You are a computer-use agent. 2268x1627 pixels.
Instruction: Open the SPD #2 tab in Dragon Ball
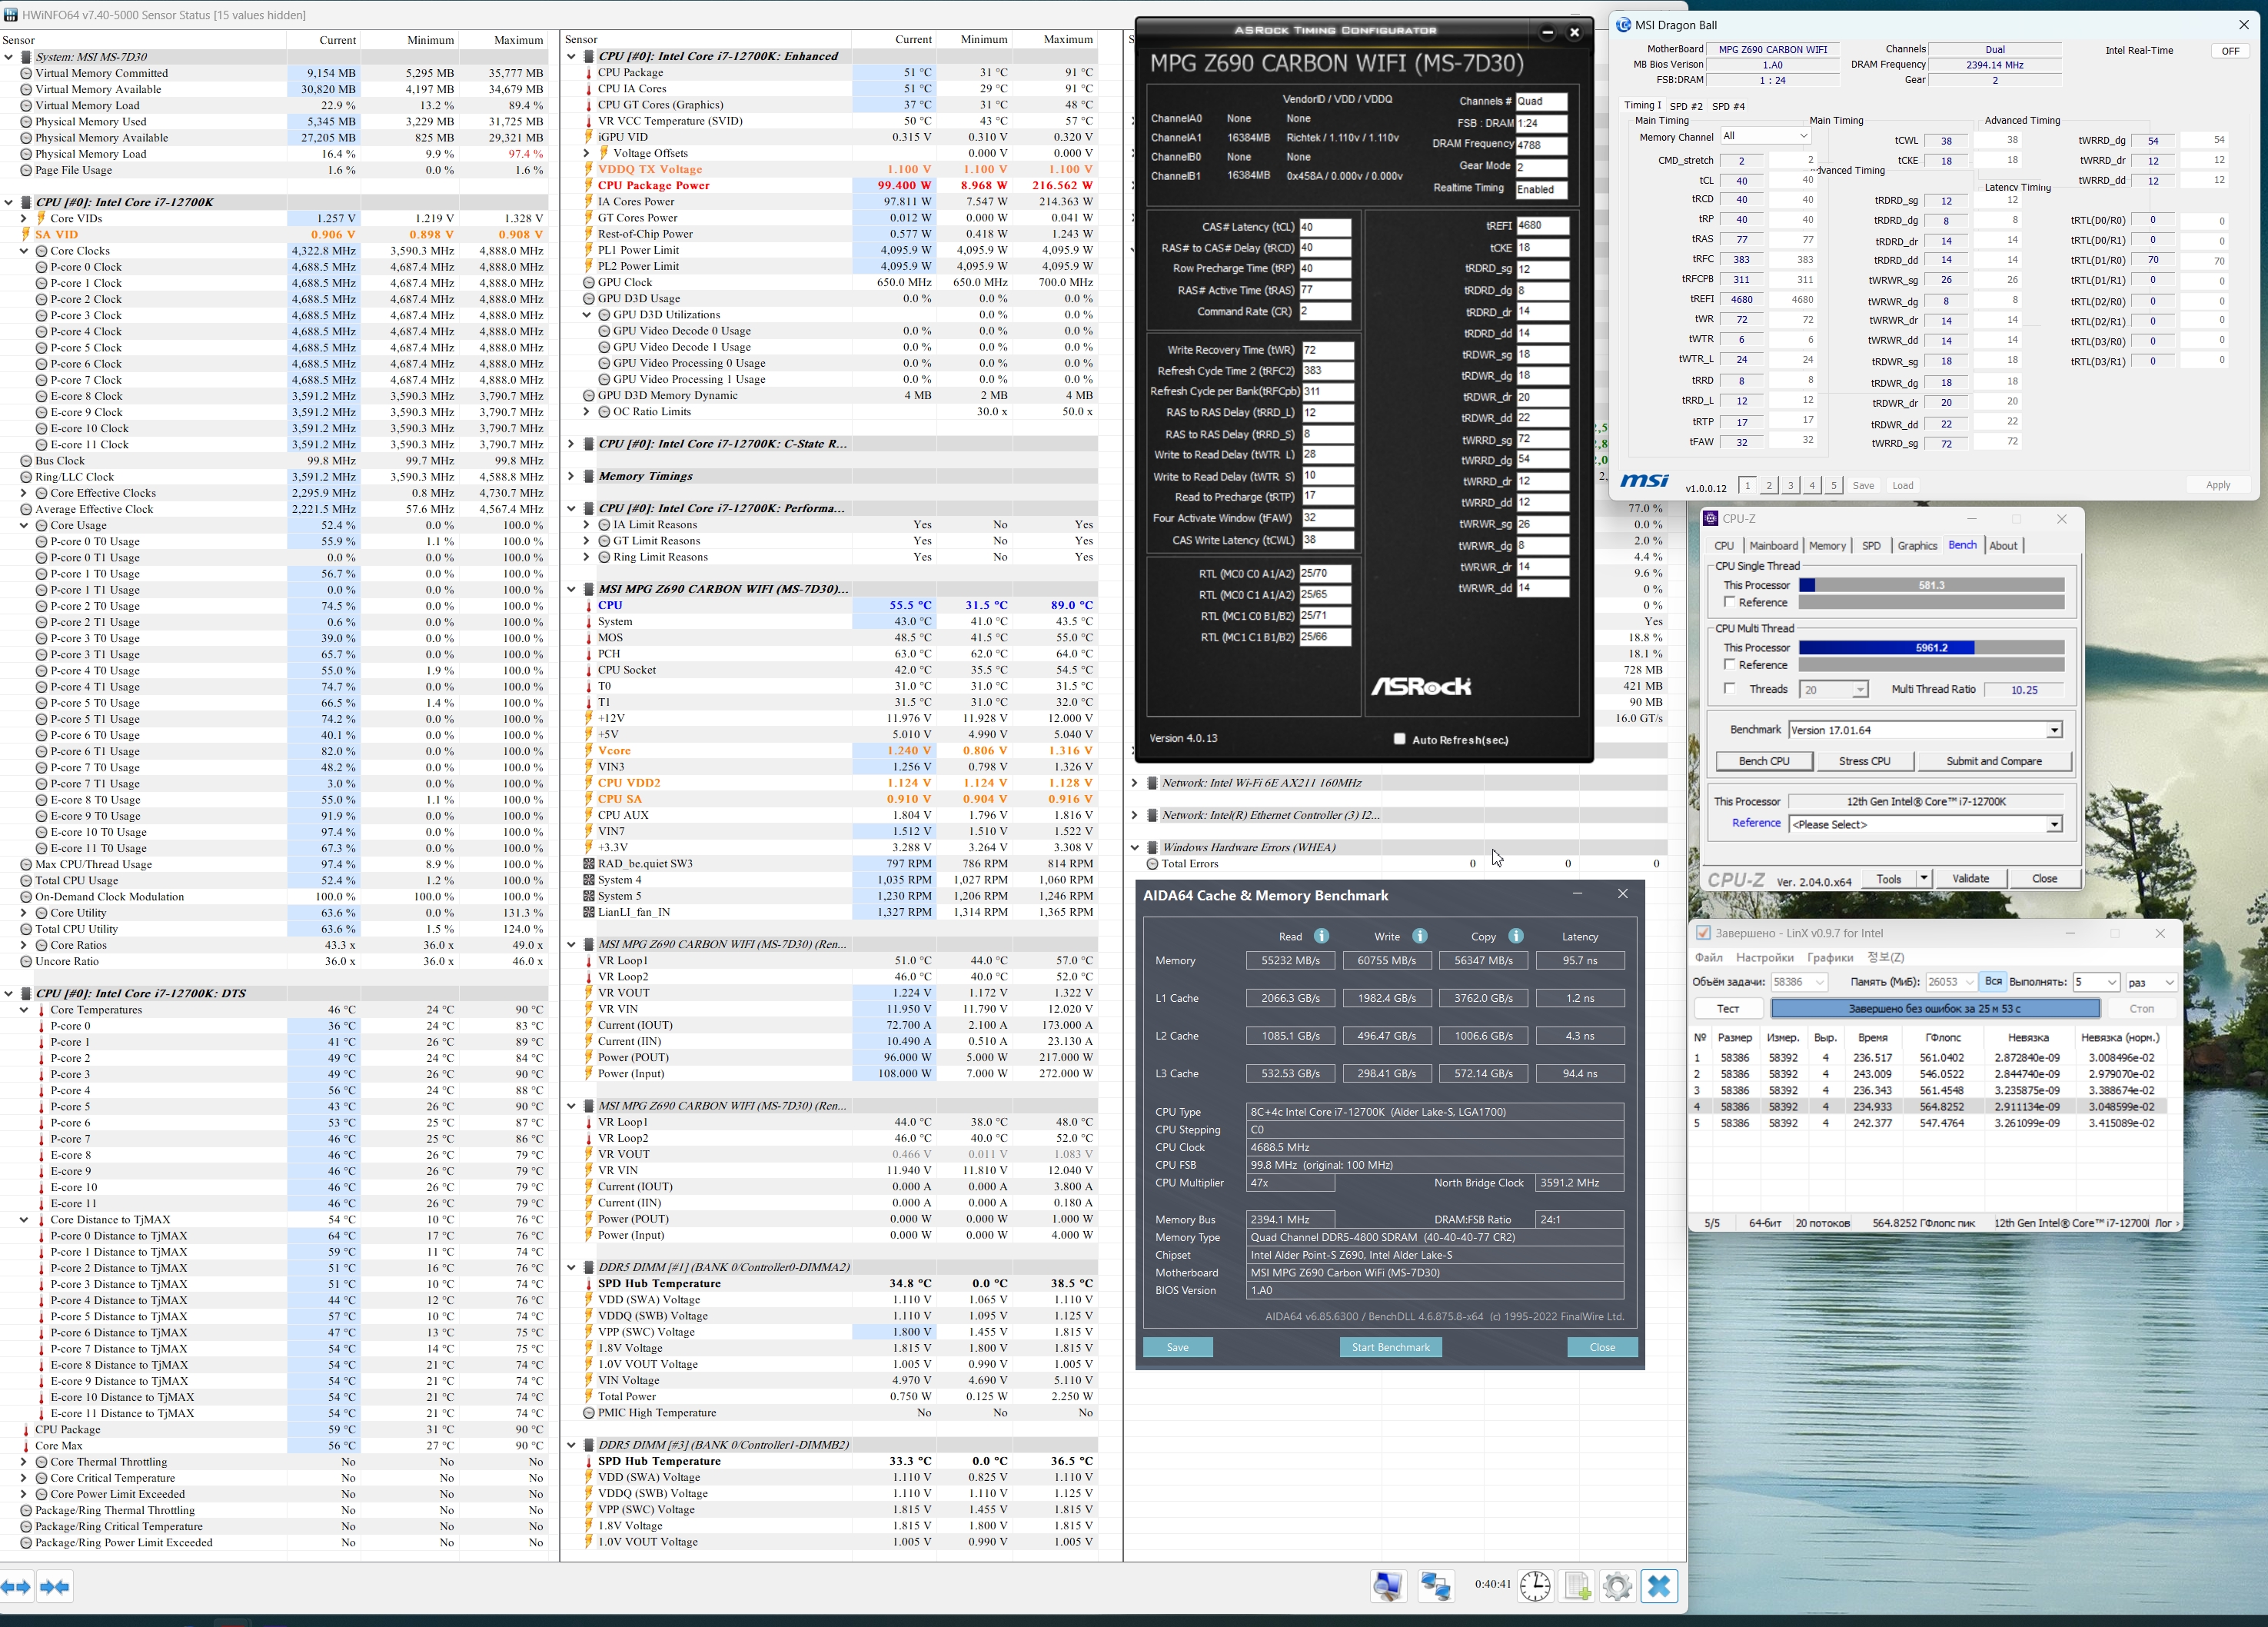tap(1685, 106)
